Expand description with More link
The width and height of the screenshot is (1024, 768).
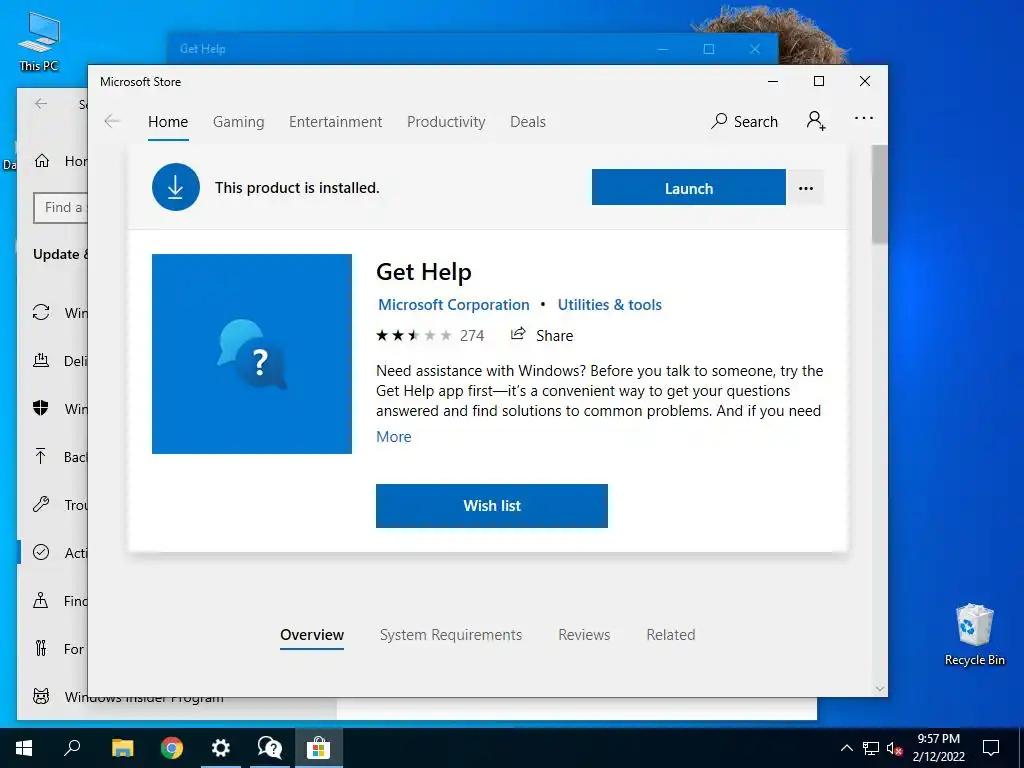click(394, 437)
